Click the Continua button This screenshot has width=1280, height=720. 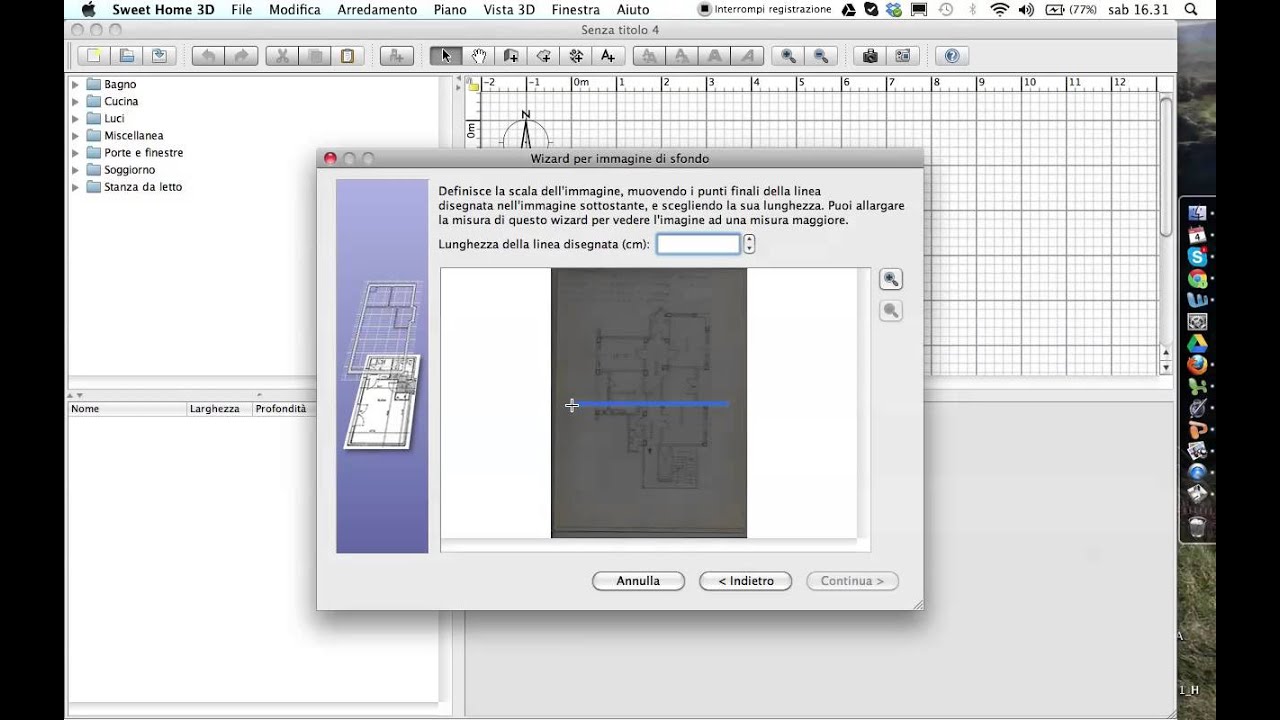coord(852,581)
